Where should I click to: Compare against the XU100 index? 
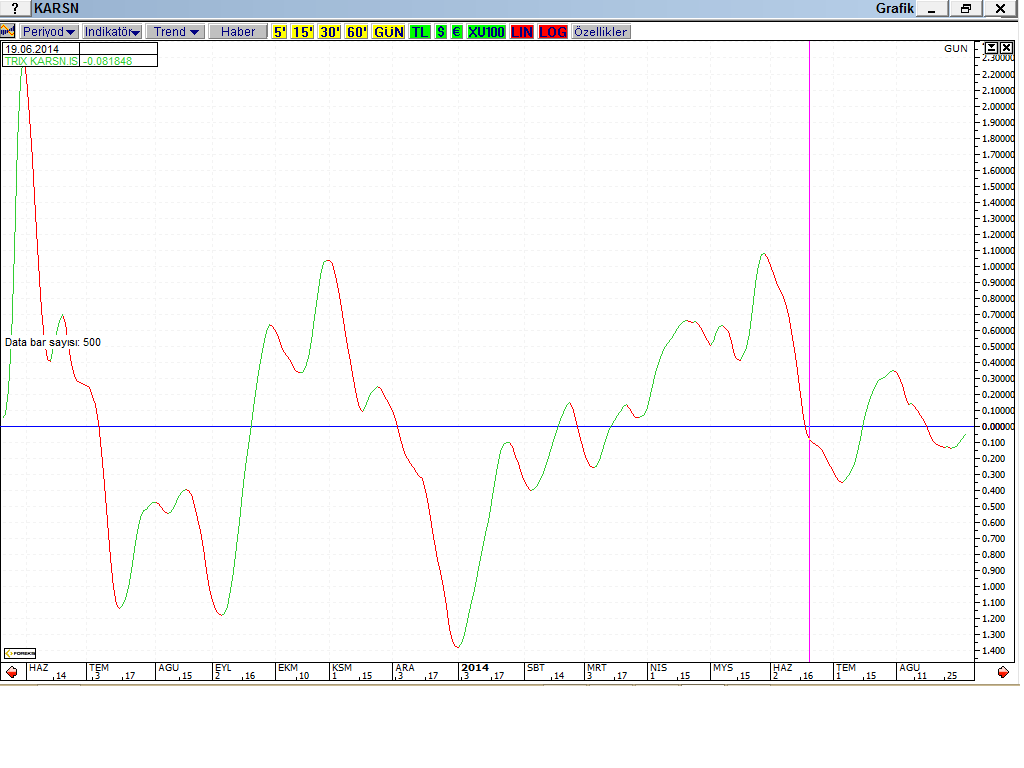click(x=487, y=32)
